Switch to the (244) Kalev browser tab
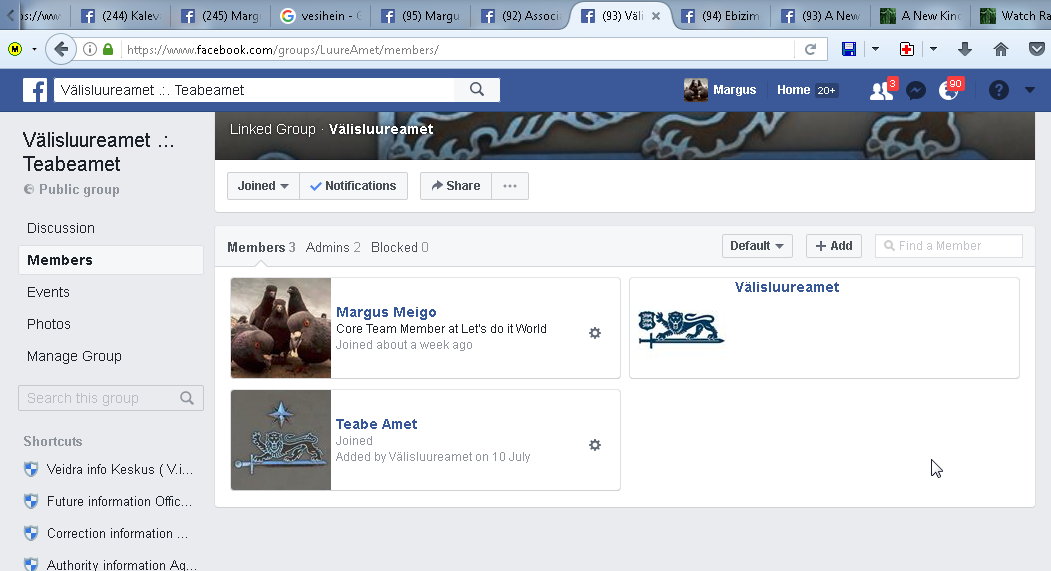1051x571 pixels. [x=120, y=15]
